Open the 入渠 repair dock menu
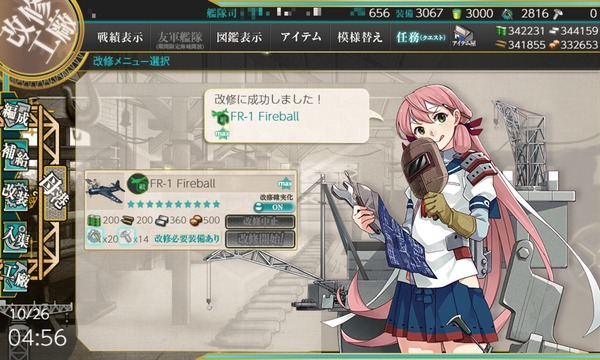The height and width of the screenshot is (360, 600). [15, 237]
